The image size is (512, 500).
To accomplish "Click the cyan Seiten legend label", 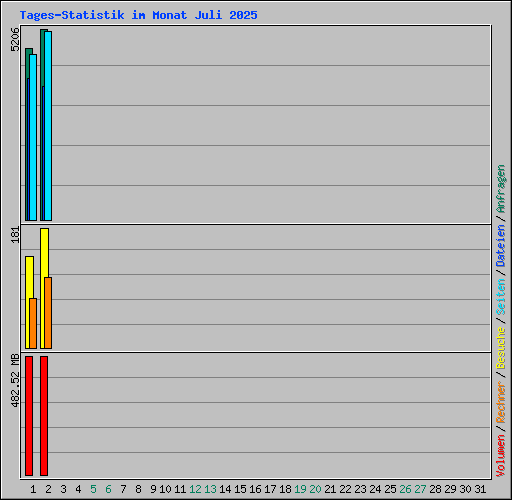I will (501, 297).
